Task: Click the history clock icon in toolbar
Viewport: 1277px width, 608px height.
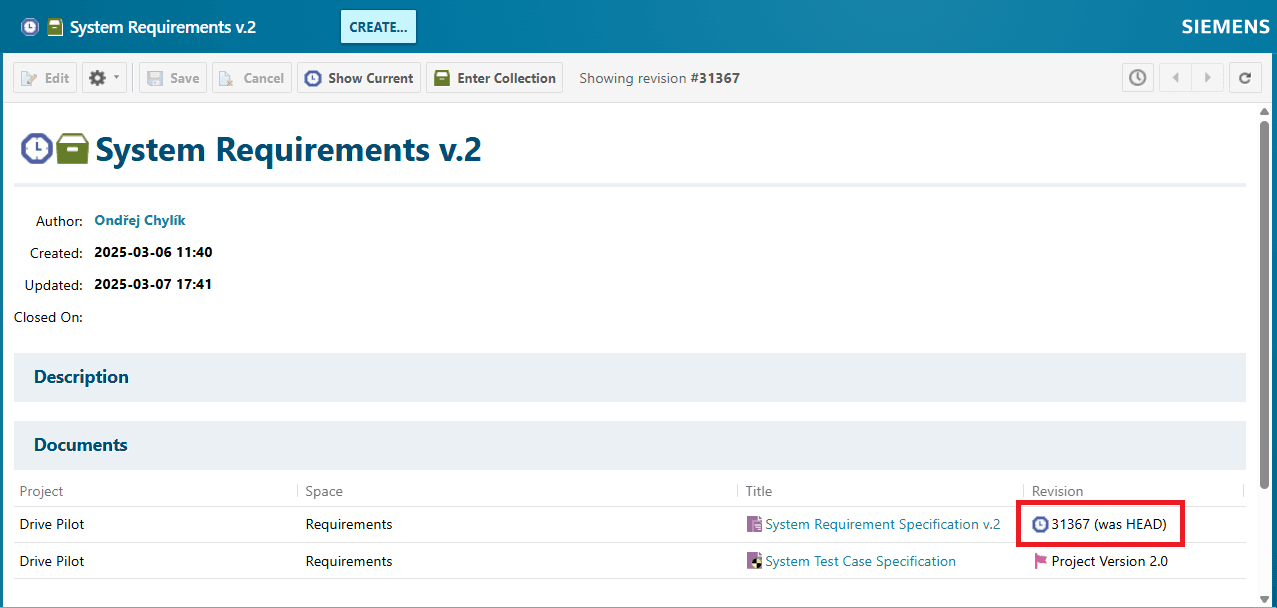Action: 1137,78
